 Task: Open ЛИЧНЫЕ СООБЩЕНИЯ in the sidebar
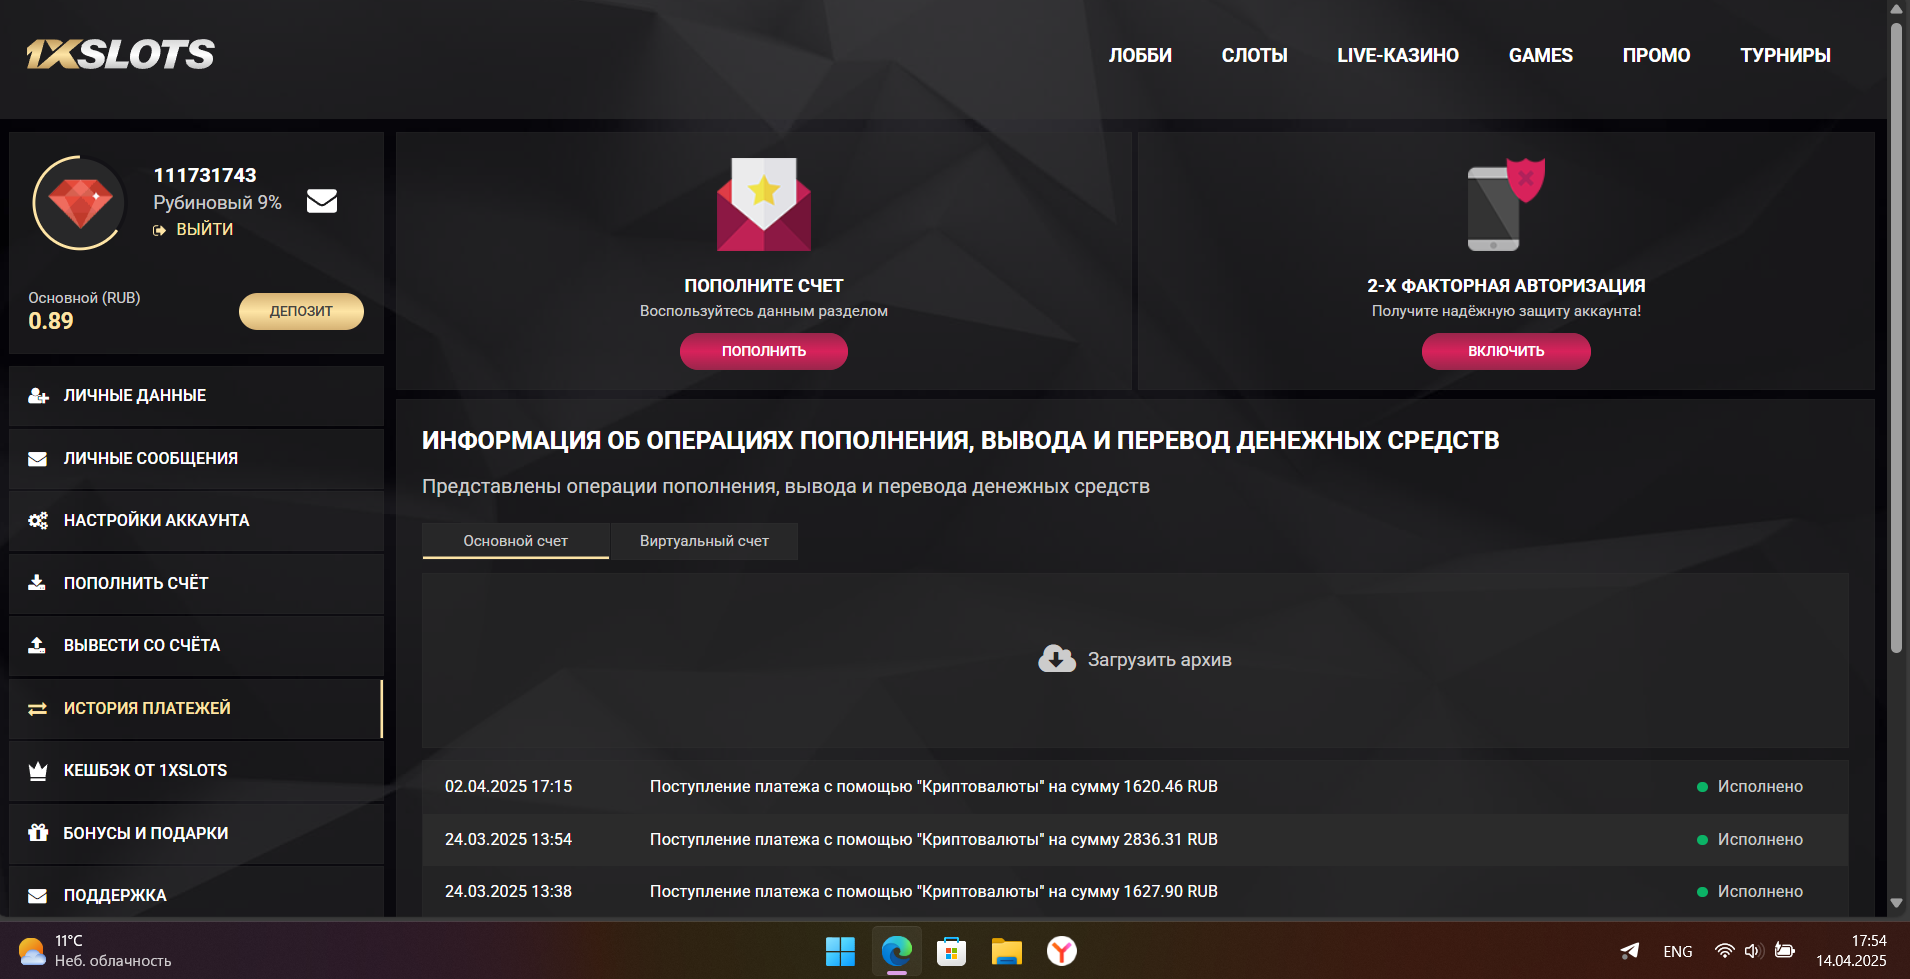coord(196,459)
